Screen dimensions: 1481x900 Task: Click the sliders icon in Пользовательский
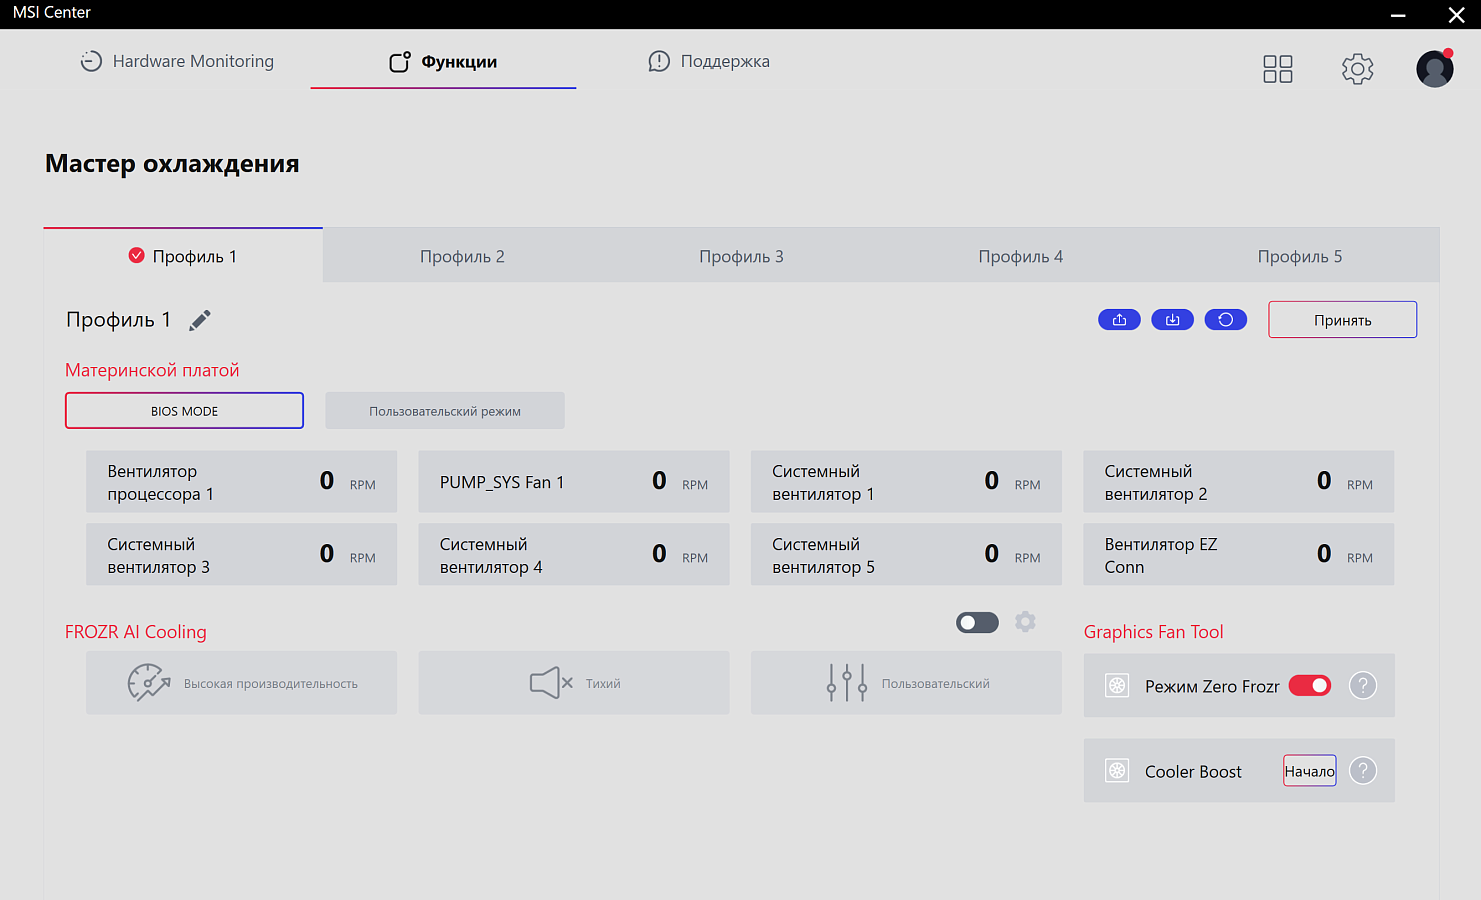point(847,683)
